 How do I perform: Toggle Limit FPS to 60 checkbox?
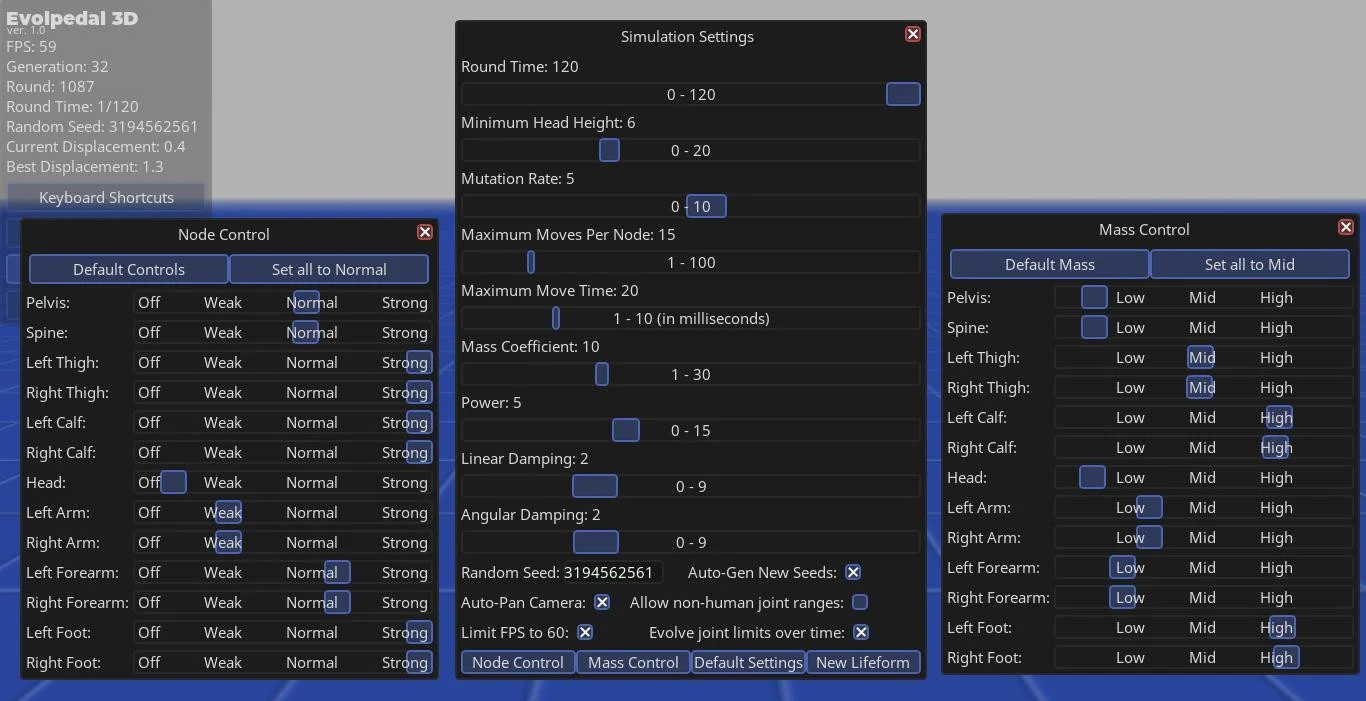coord(585,632)
